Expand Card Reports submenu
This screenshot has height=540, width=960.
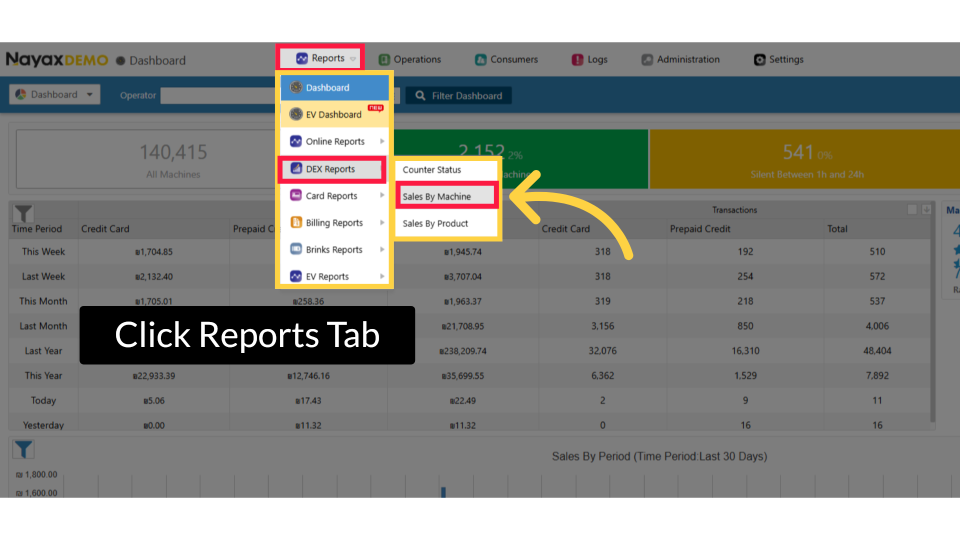click(x=335, y=196)
